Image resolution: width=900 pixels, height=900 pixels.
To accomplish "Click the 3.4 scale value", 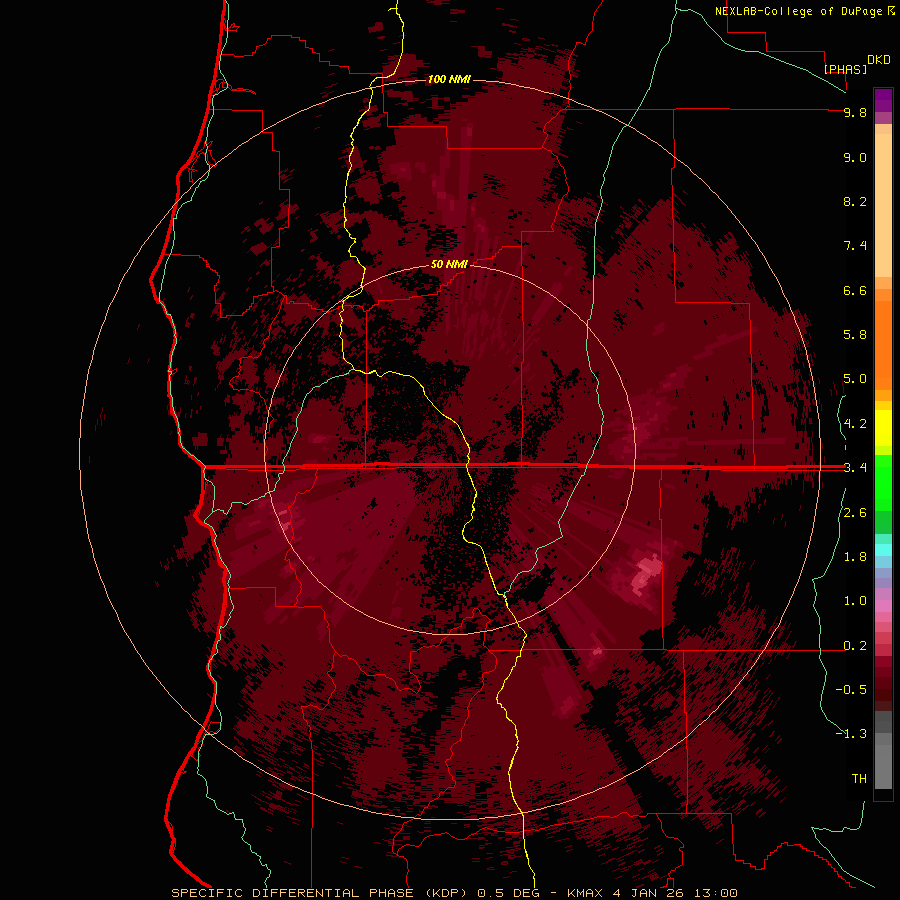I will (x=855, y=468).
